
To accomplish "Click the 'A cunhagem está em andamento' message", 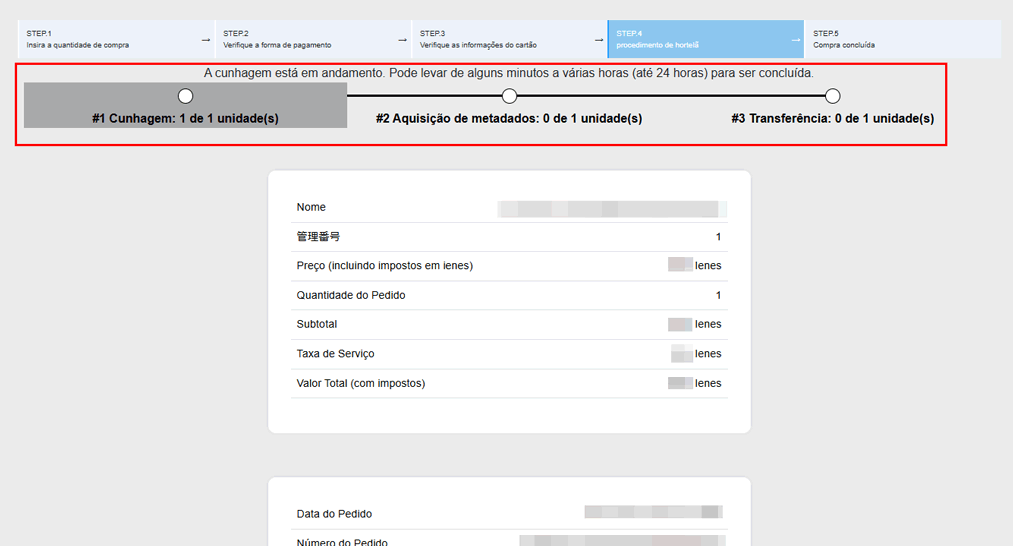I will click(x=508, y=73).
